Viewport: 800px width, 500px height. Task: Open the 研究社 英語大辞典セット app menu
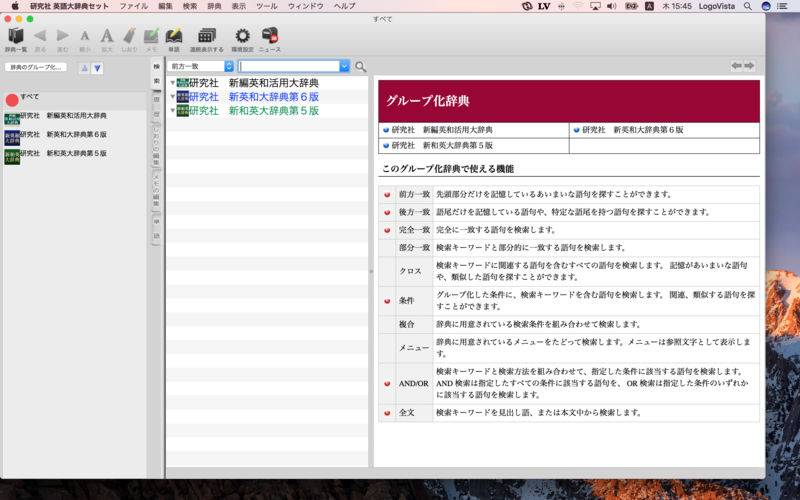[x=69, y=6]
